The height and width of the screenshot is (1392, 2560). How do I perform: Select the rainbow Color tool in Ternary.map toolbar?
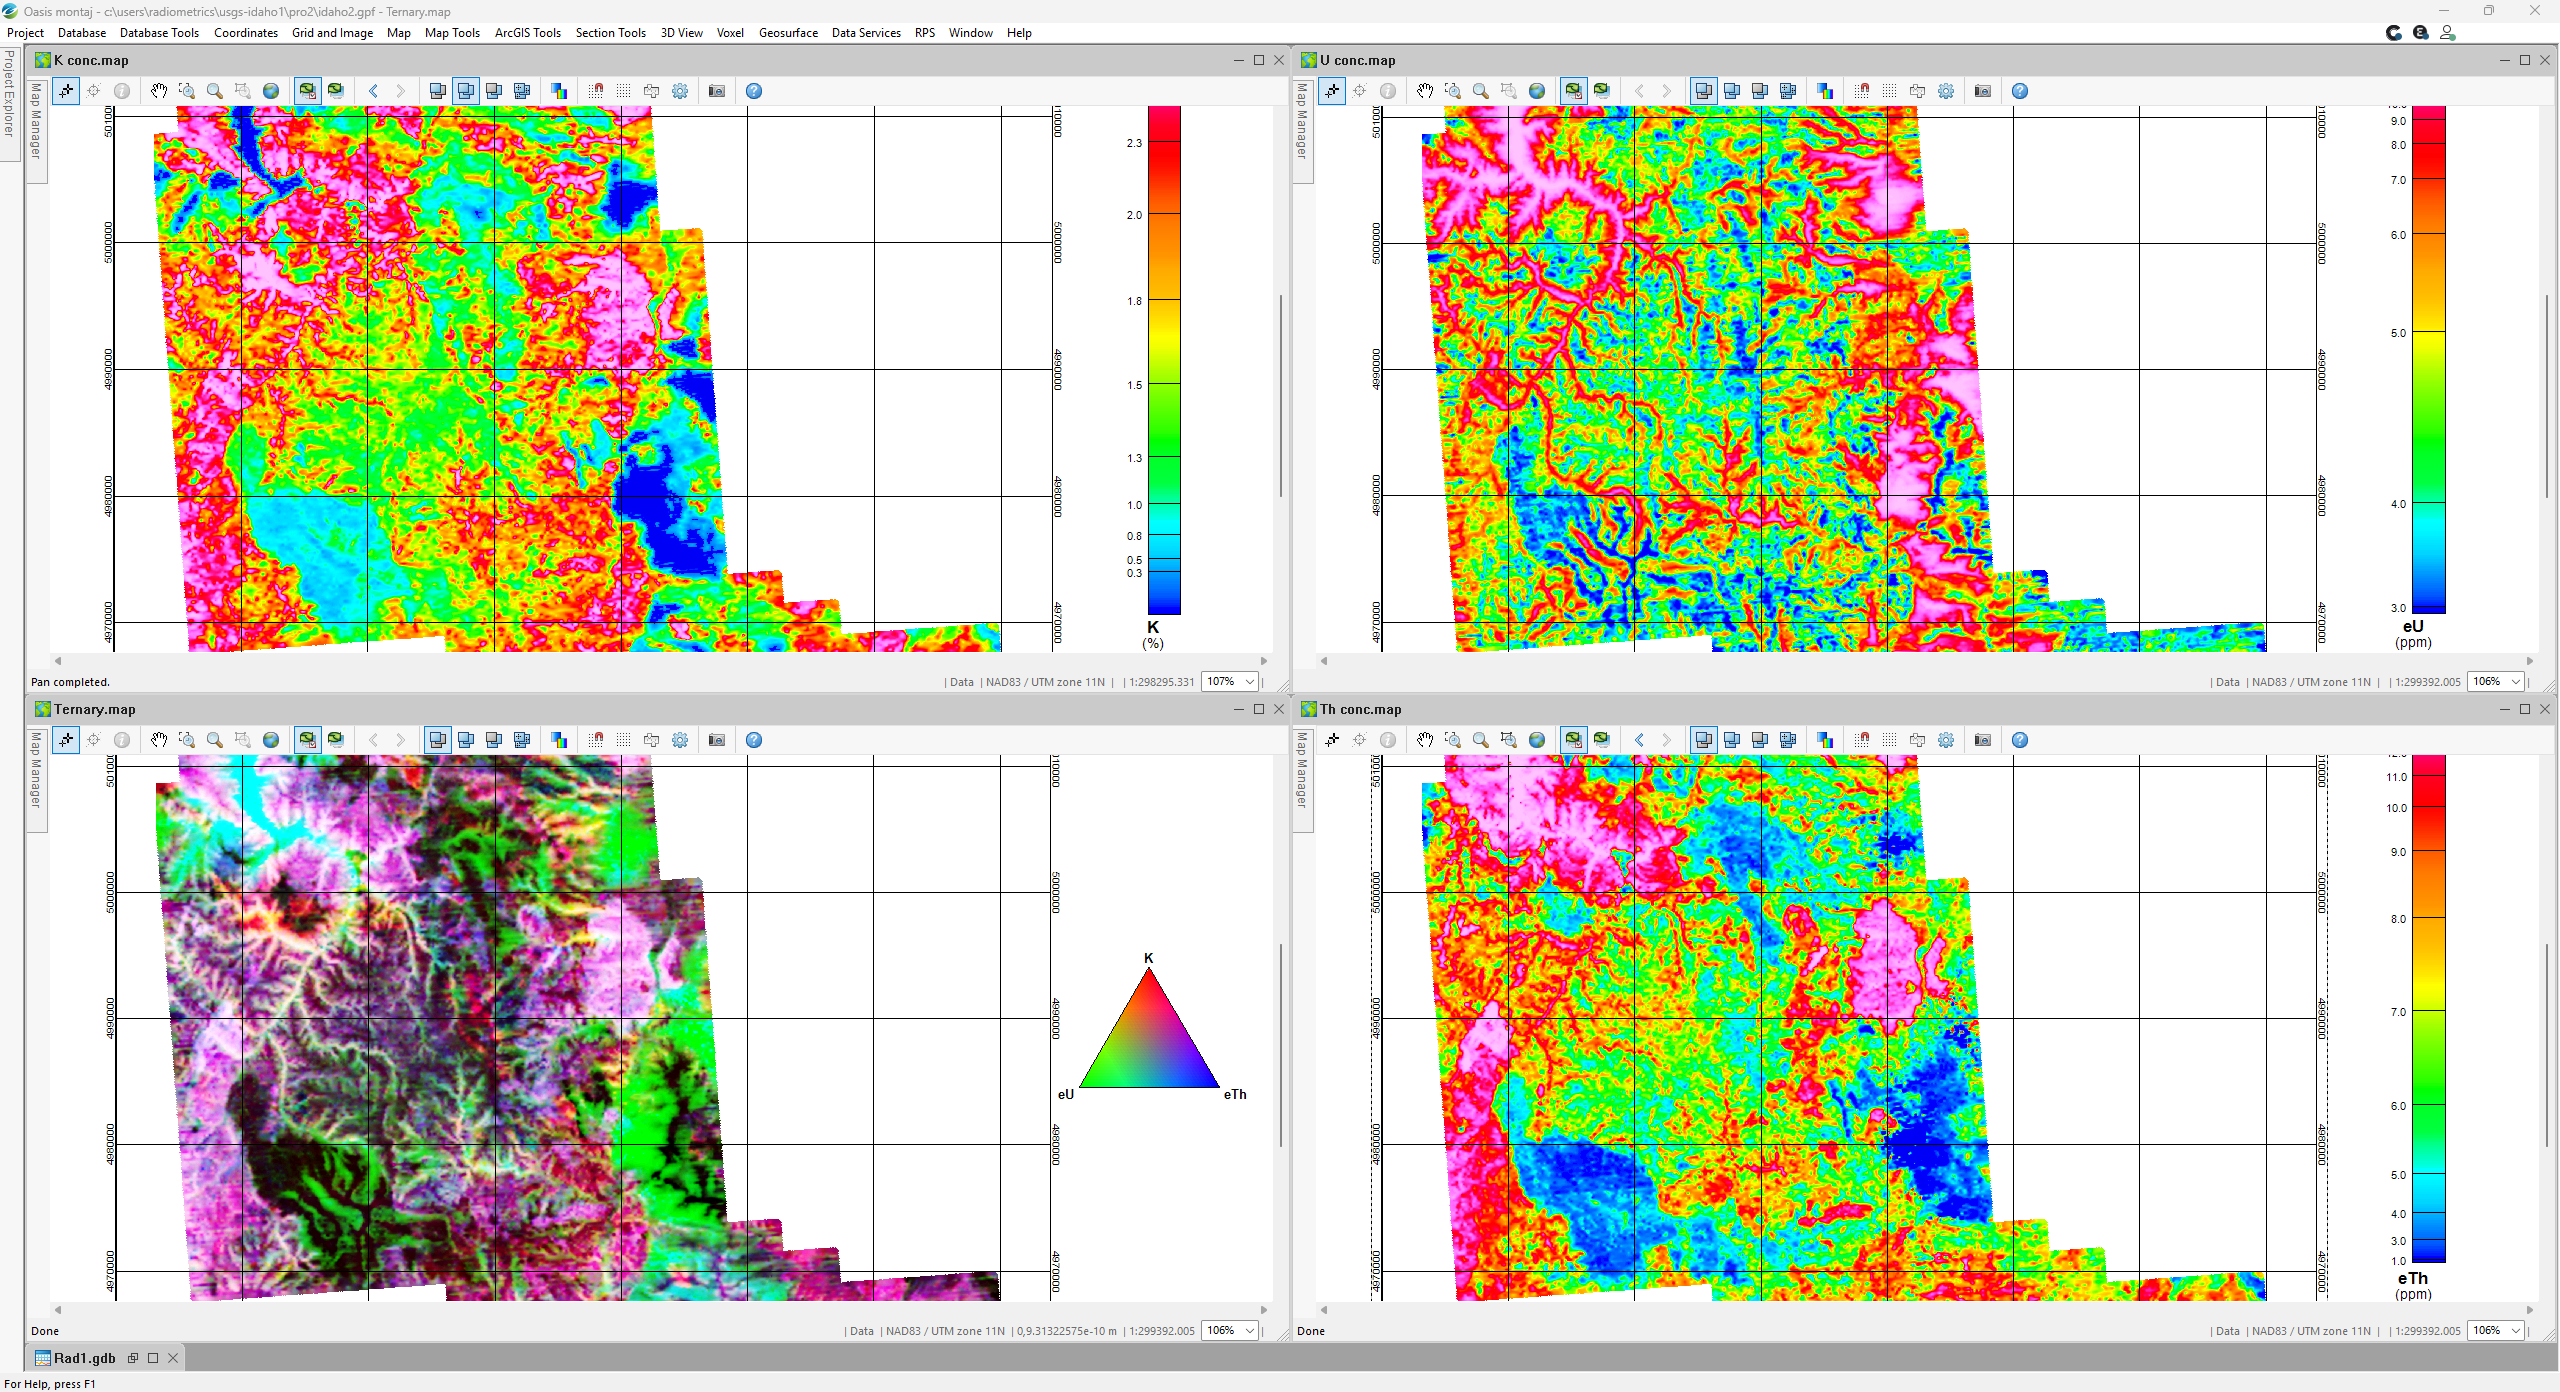point(560,740)
